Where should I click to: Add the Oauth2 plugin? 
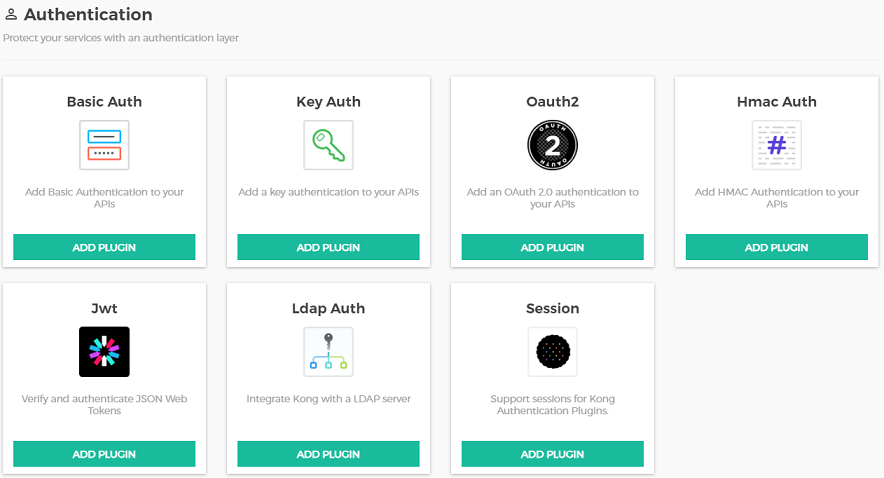coord(552,247)
